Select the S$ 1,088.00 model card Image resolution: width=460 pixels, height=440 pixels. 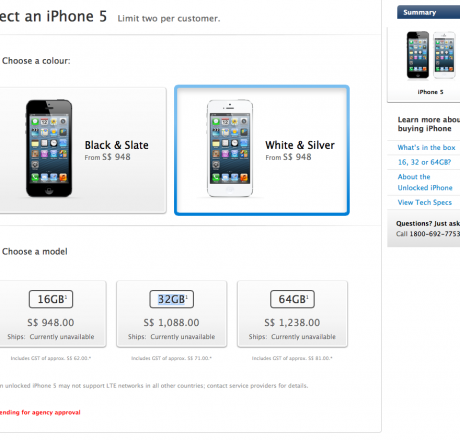172,314
